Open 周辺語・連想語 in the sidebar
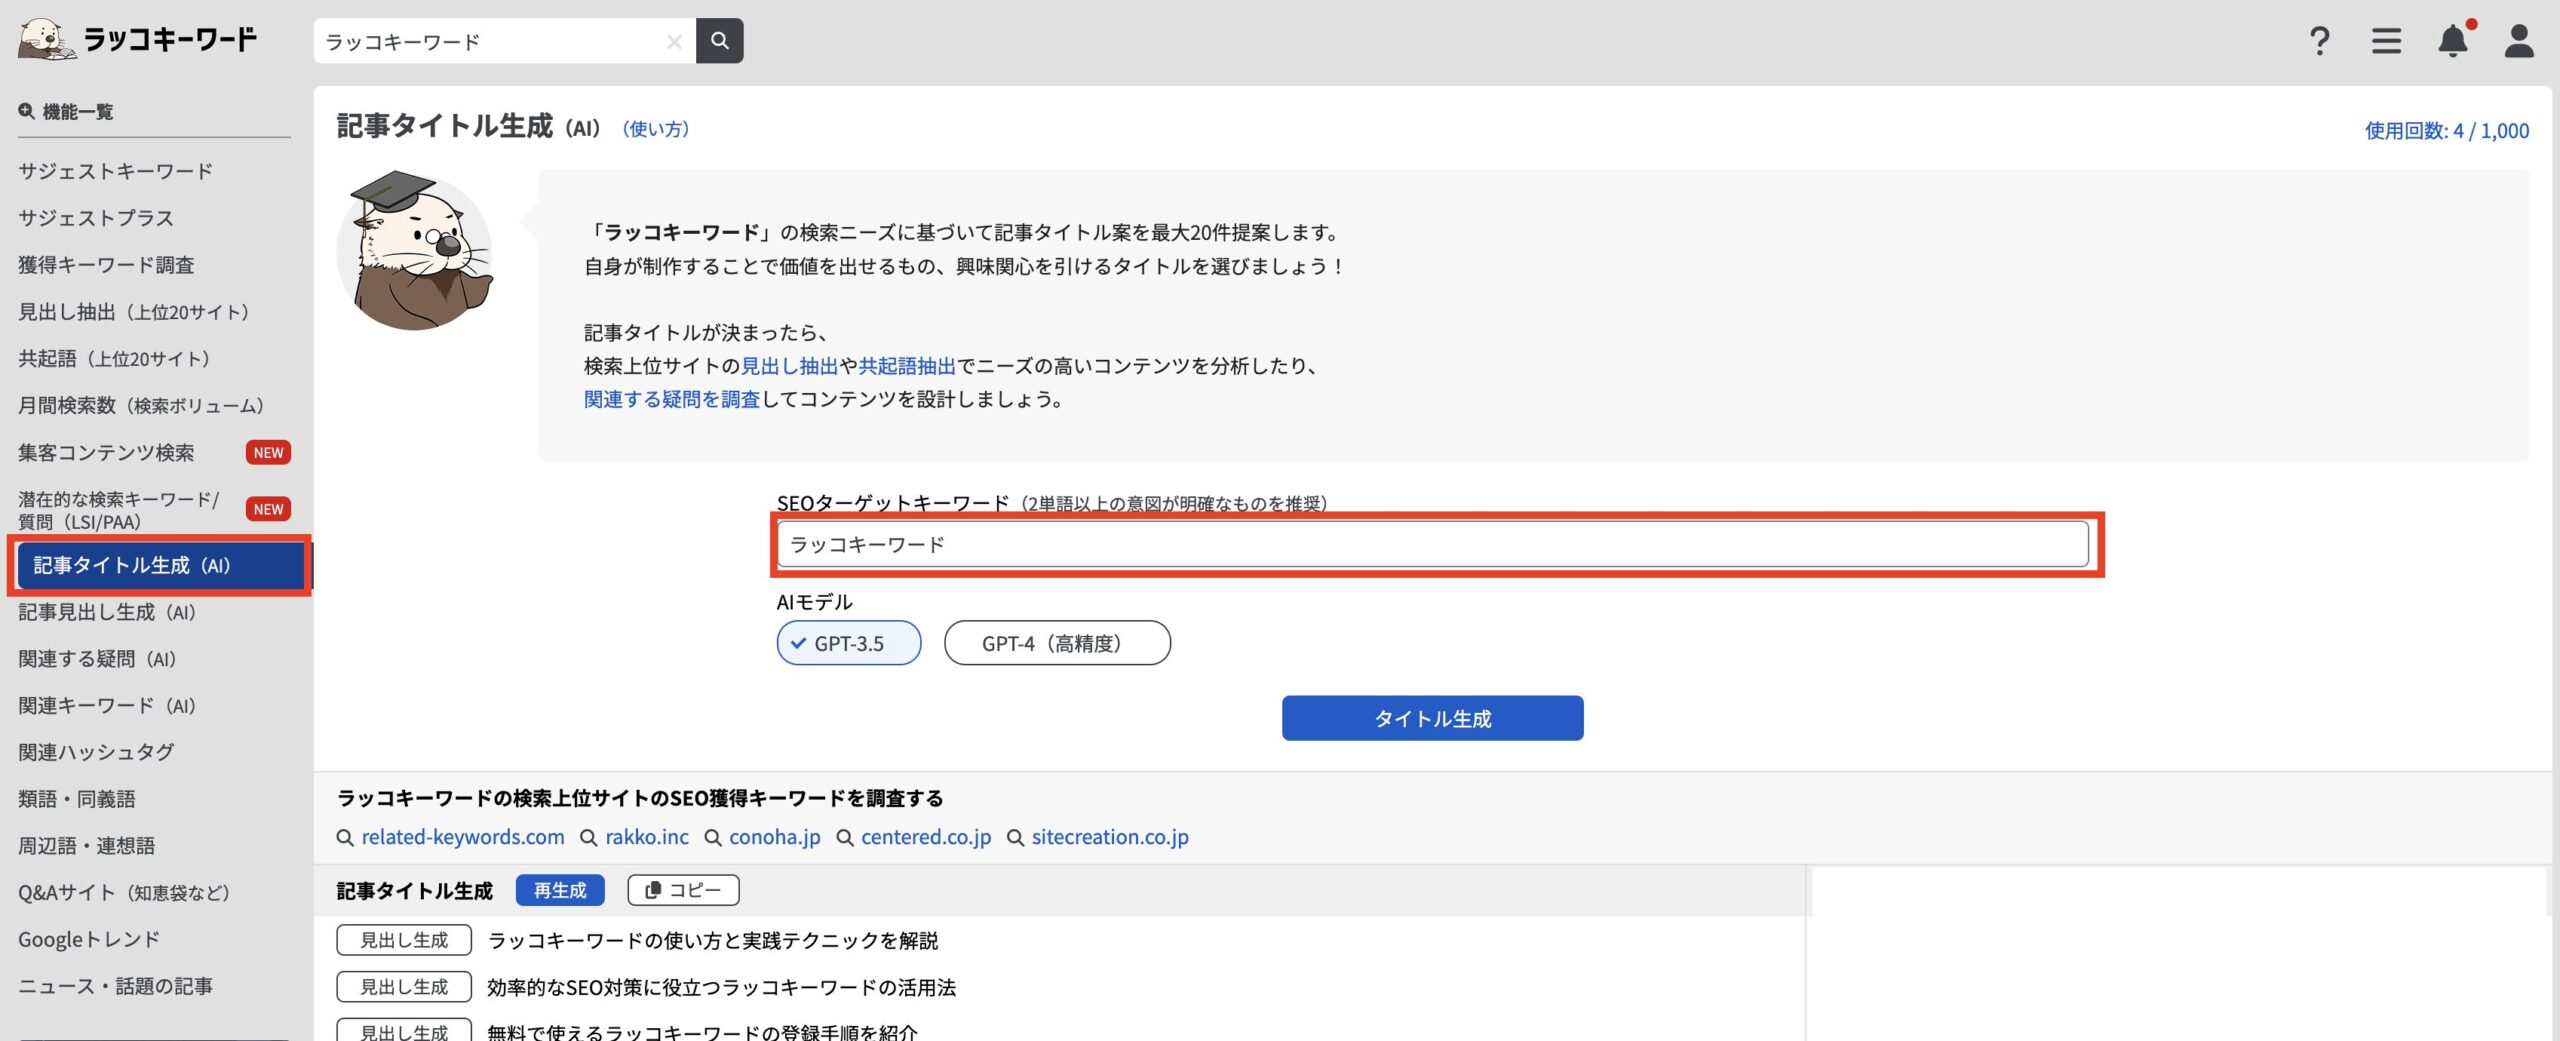The width and height of the screenshot is (2560, 1041). pyautogui.click(x=87, y=846)
